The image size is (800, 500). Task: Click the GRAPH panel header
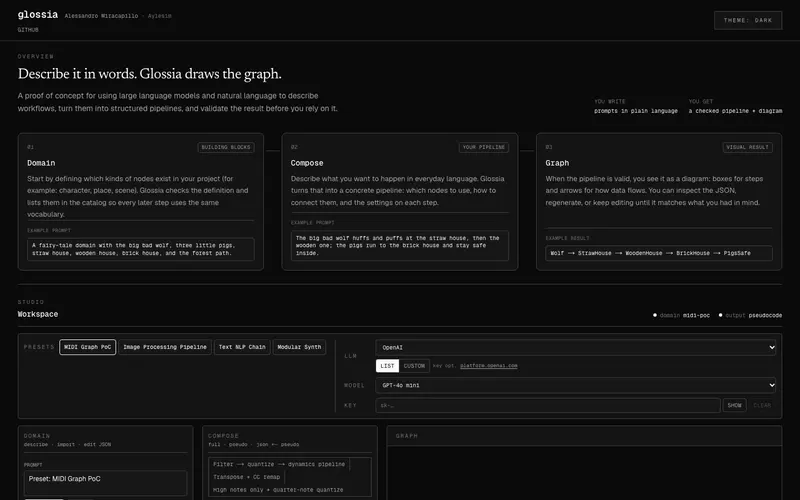pos(584,436)
